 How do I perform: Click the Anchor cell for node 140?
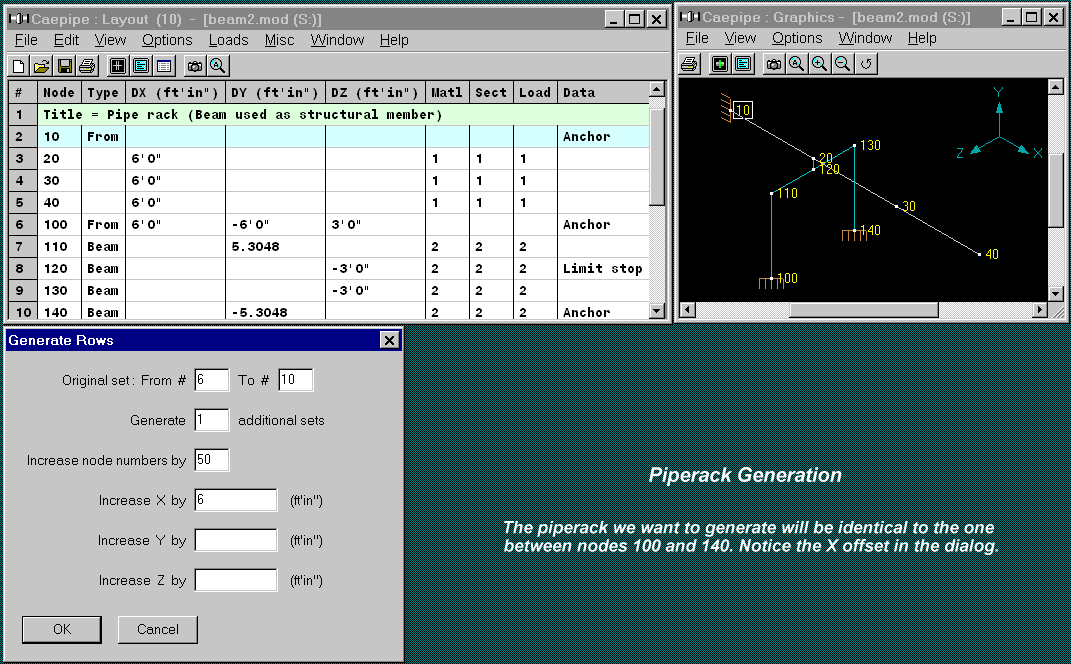tap(602, 312)
